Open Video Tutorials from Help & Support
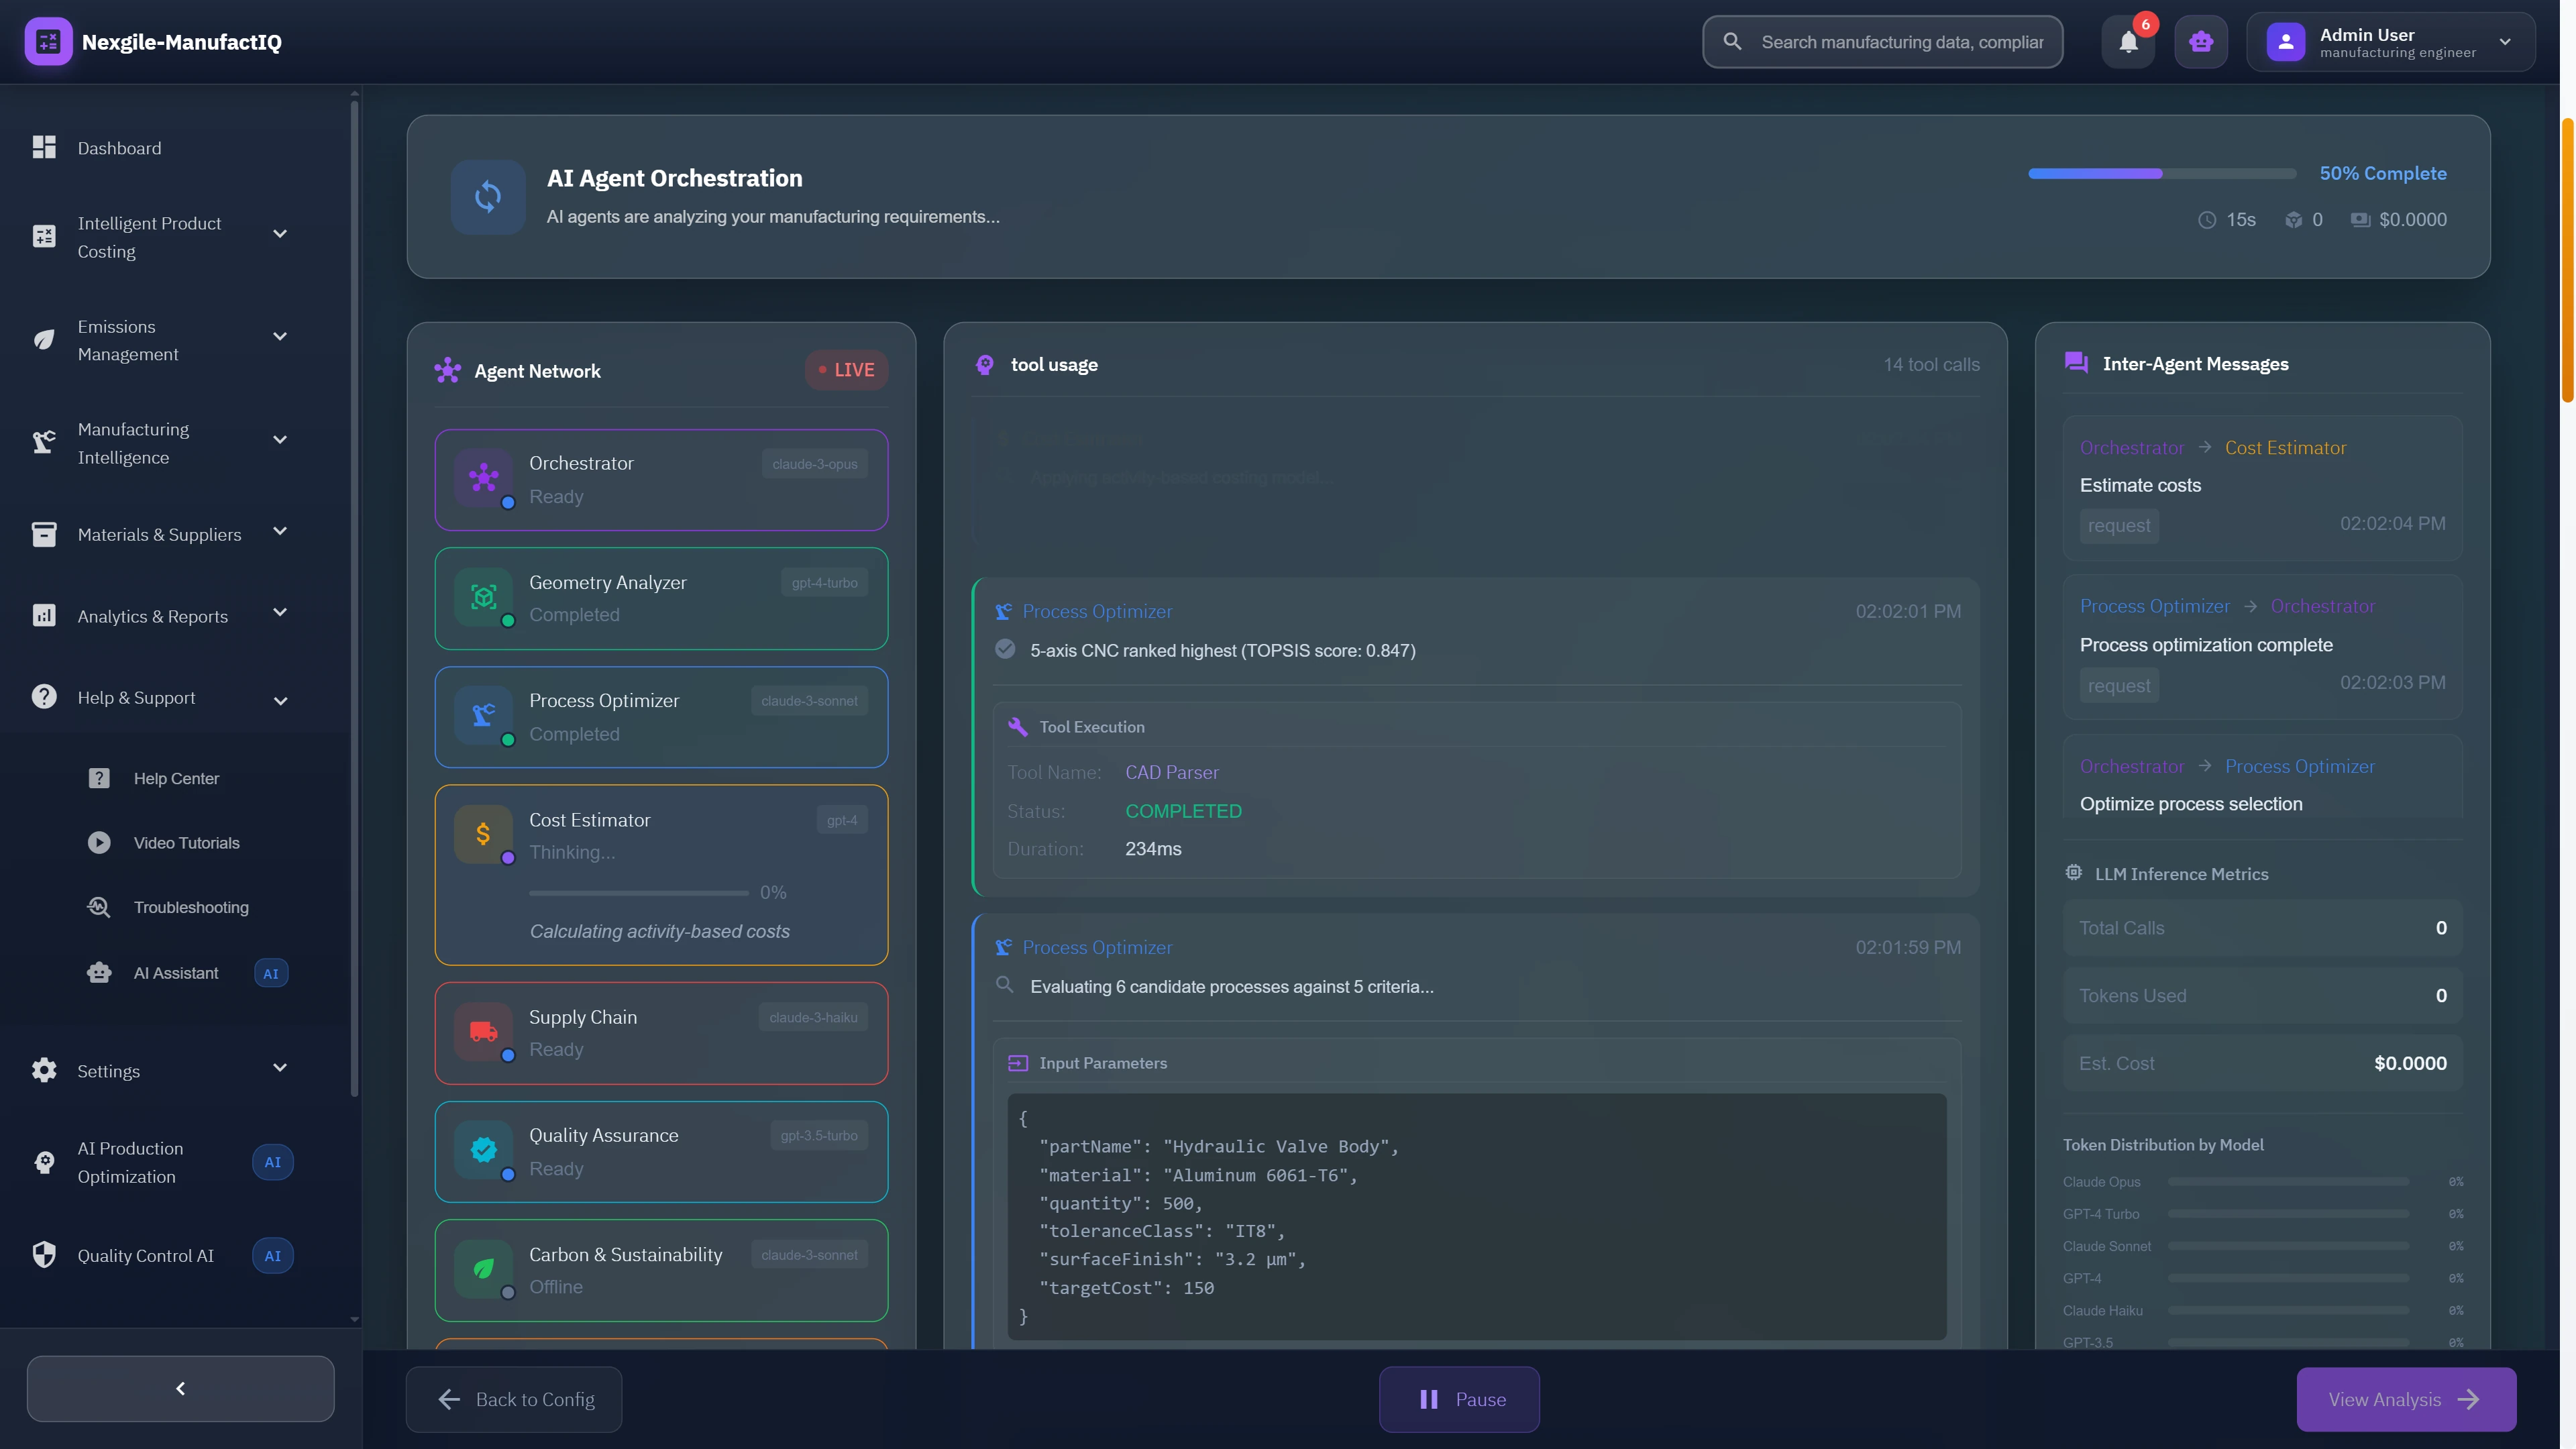Viewport: 2576px width, 1449px height. click(x=186, y=842)
